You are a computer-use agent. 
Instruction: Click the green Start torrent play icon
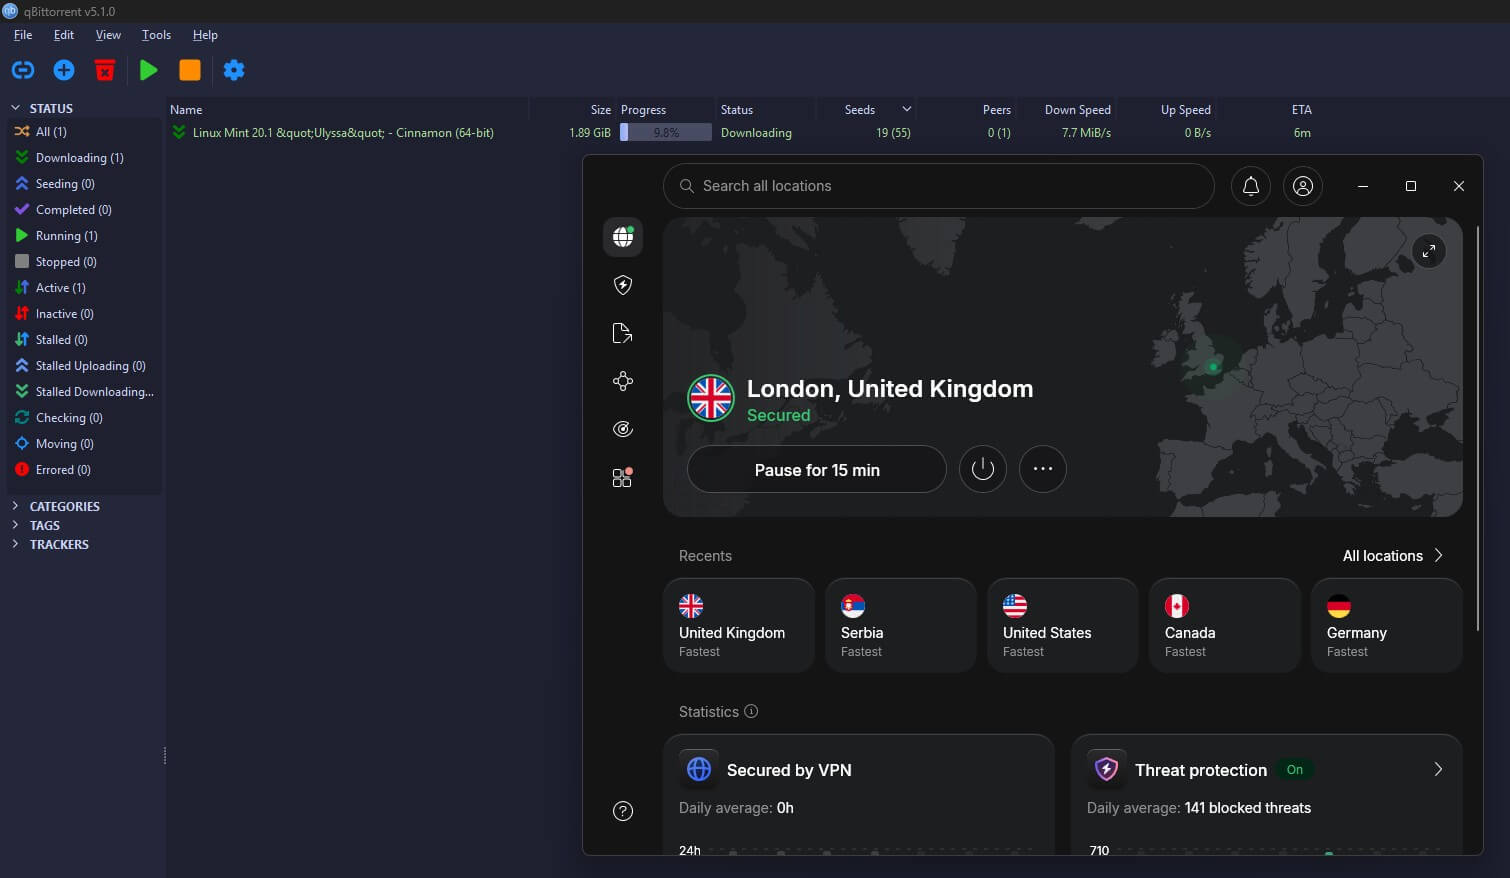pos(149,70)
